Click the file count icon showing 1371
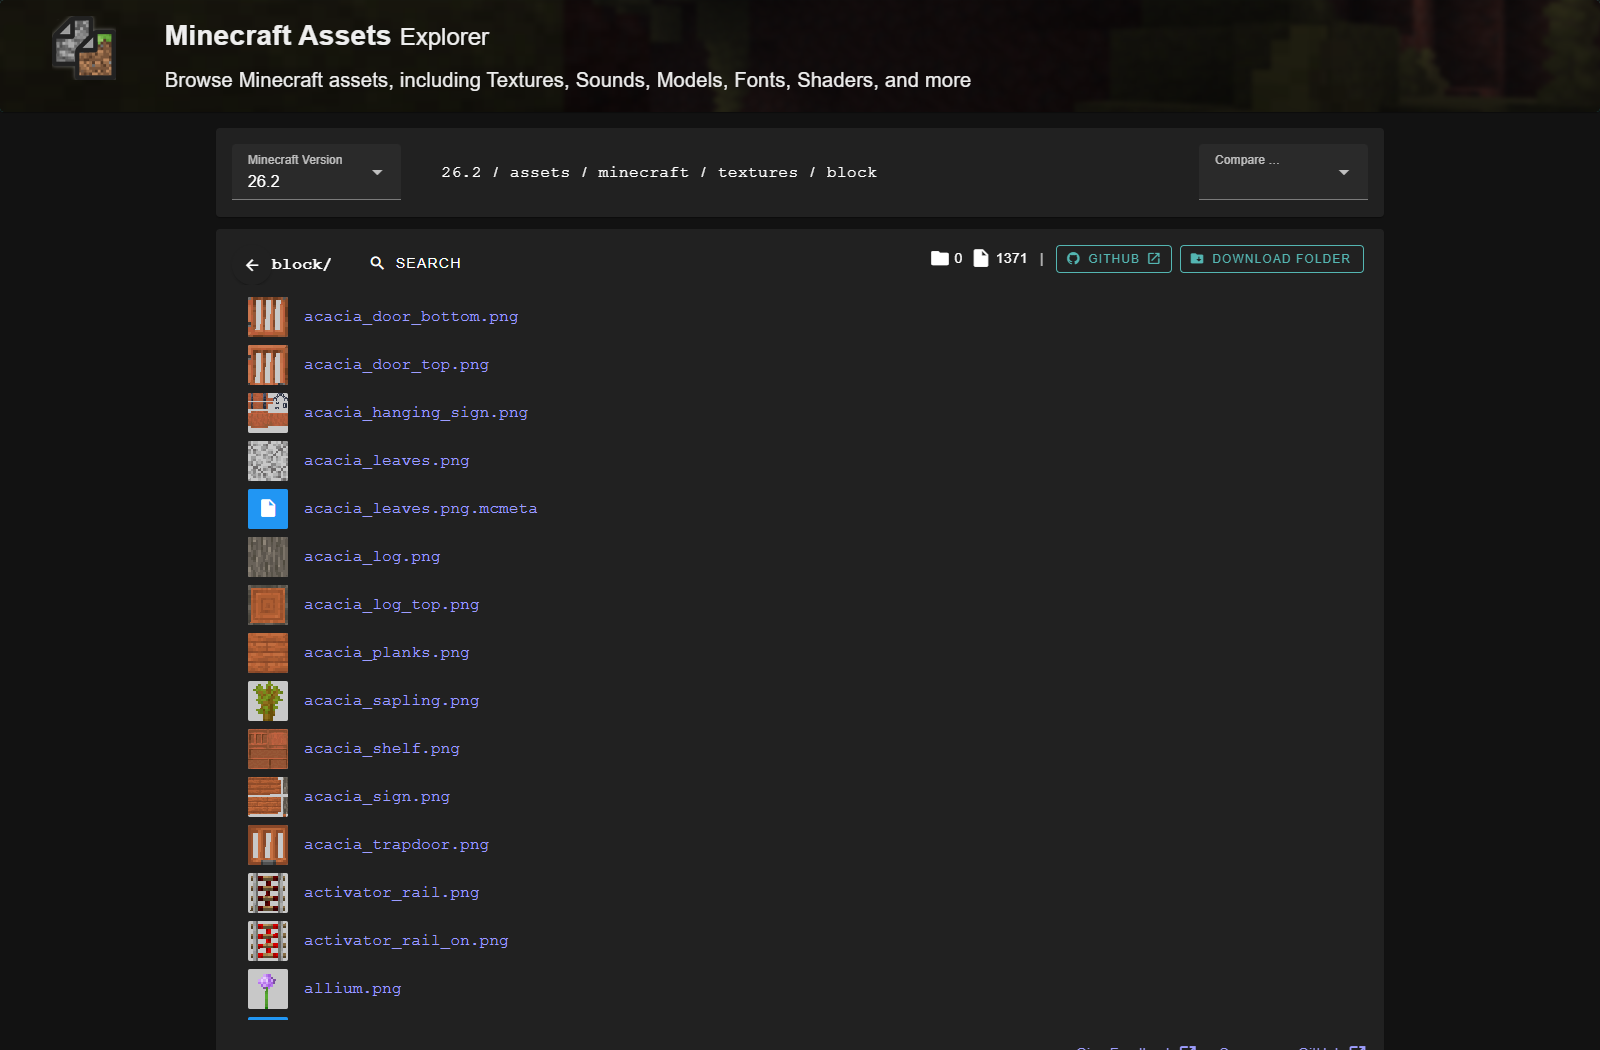This screenshot has height=1050, width=1600. coord(981,258)
